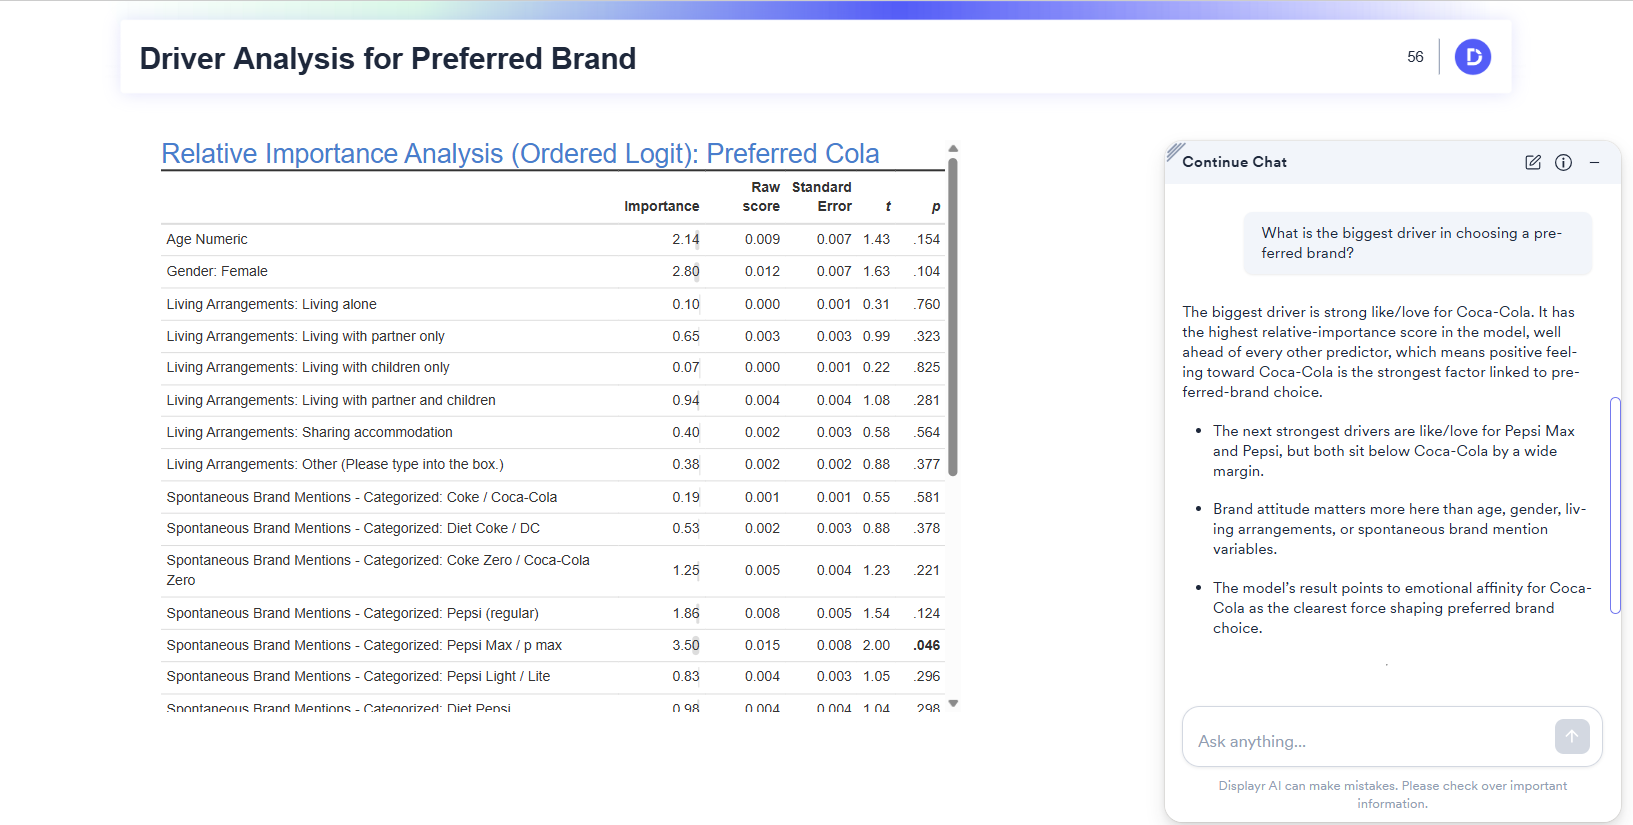1633x825 pixels.
Task: Click t value 2.00
Action: coord(876,645)
